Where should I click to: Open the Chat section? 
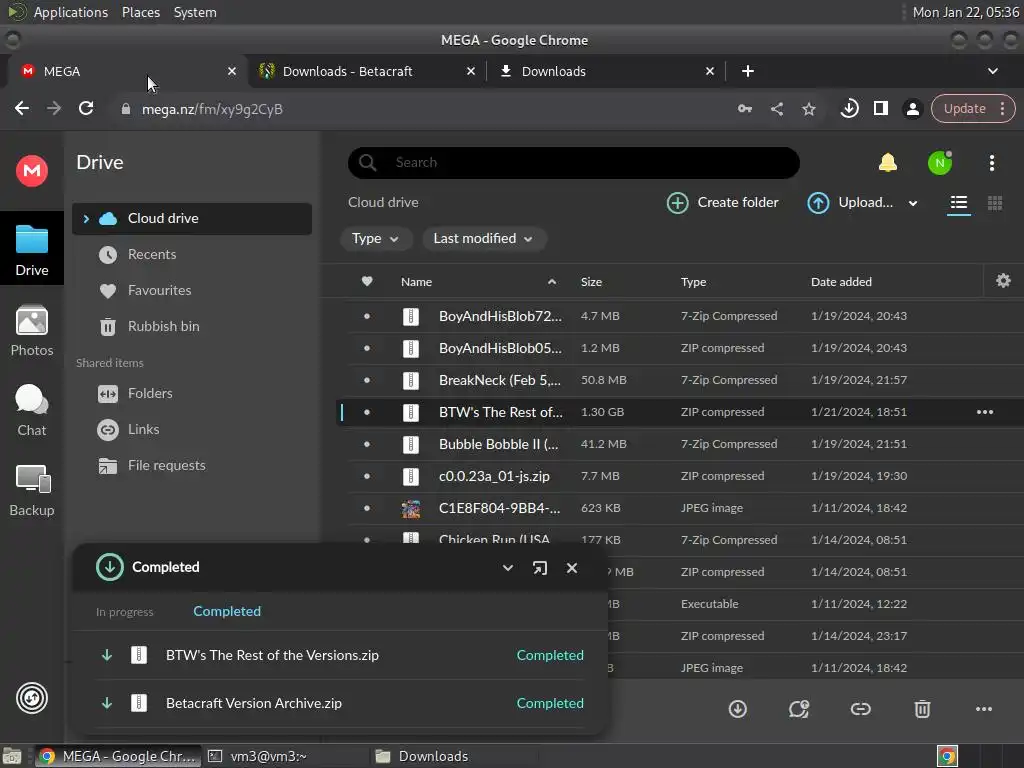(x=31, y=410)
